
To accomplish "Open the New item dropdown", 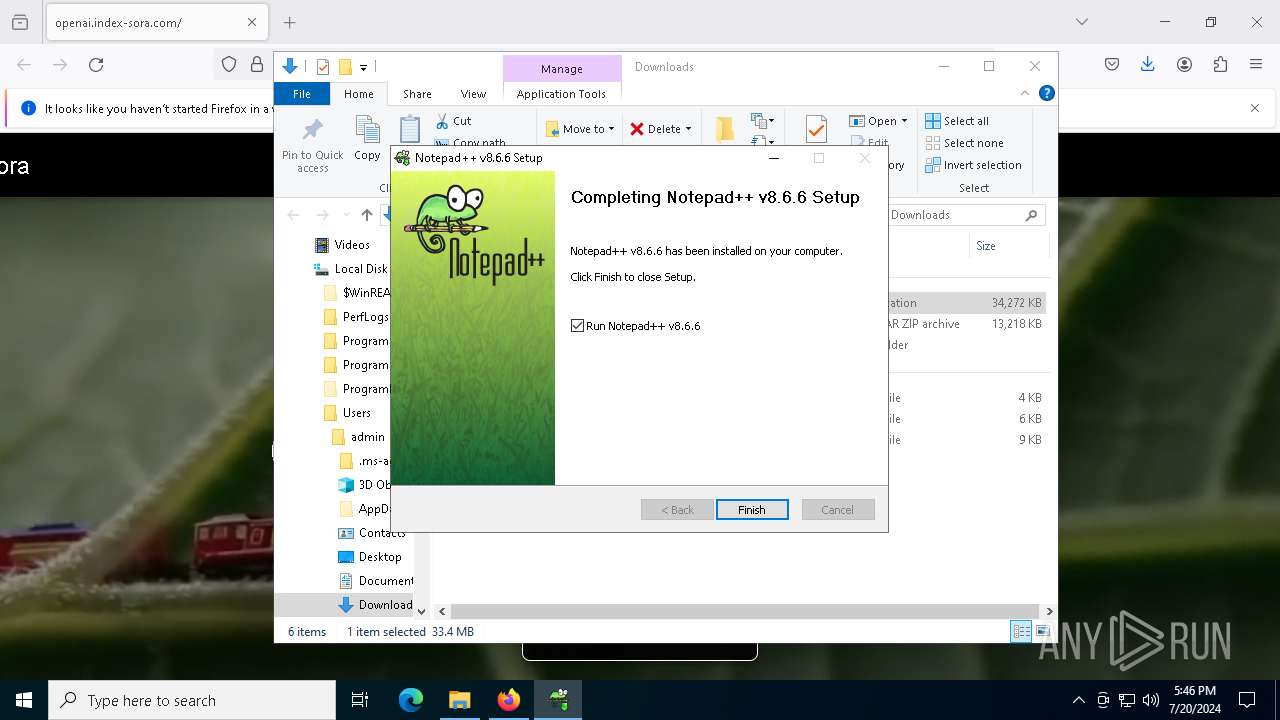I will tap(763, 121).
